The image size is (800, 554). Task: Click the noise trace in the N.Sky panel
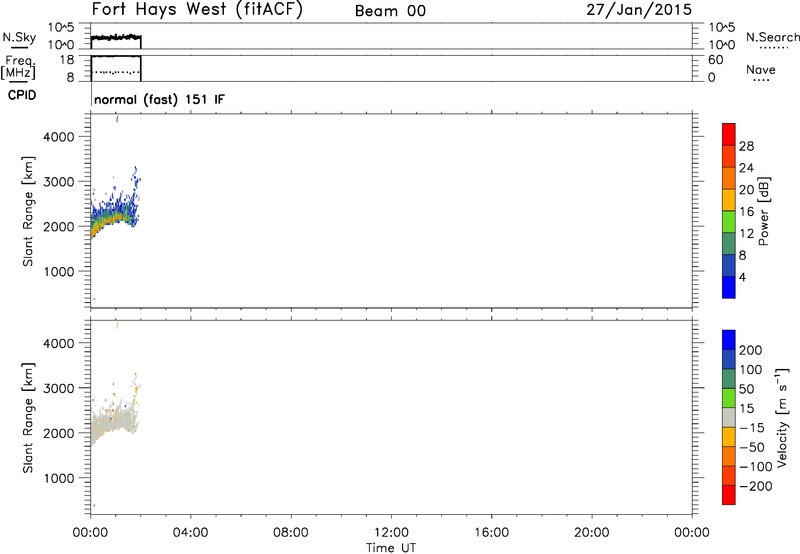tap(116, 38)
